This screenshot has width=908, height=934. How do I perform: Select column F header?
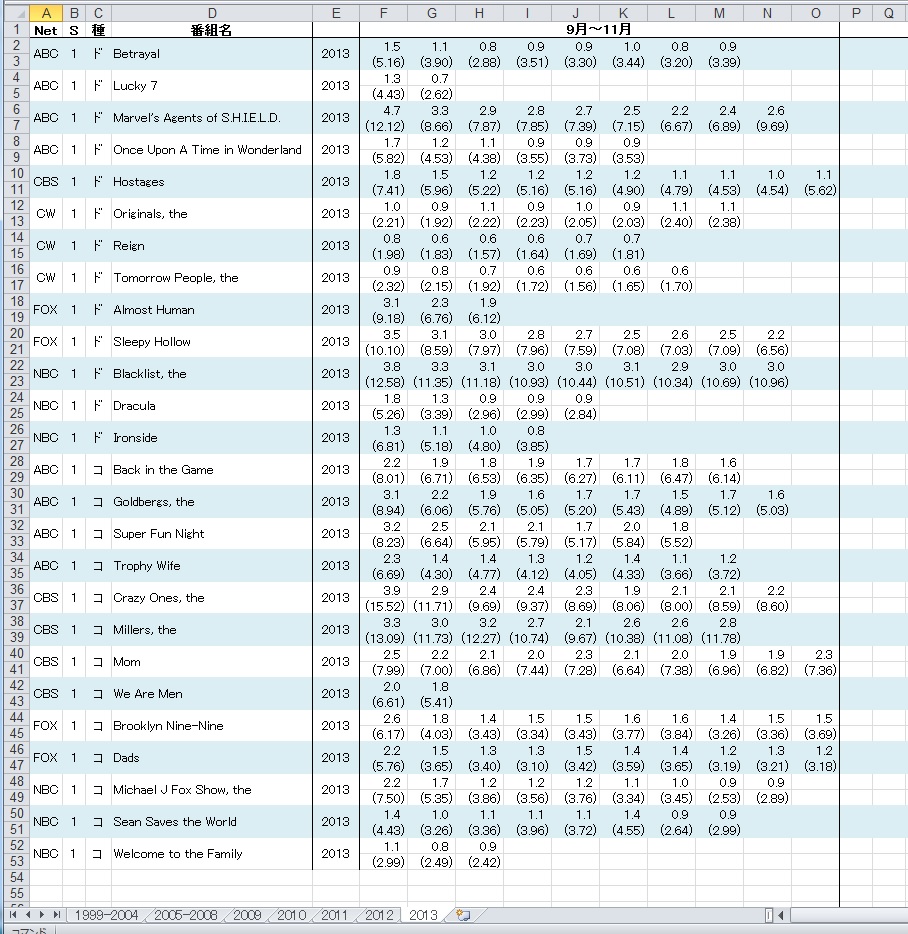pyautogui.click(x=384, y=13)
